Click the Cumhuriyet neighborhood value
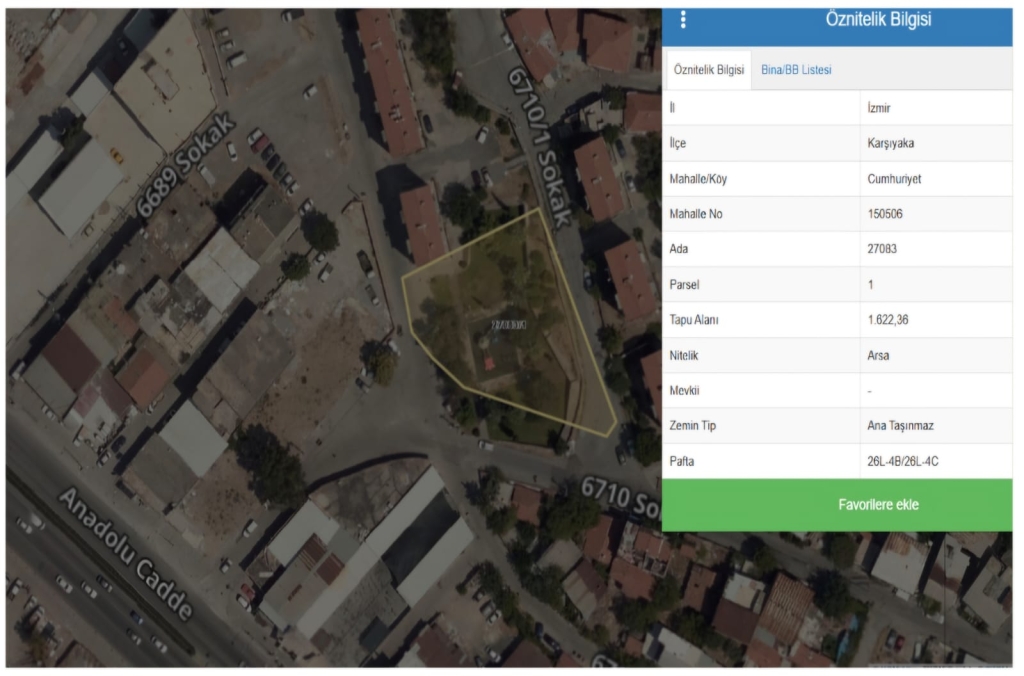 pos(895,179)
